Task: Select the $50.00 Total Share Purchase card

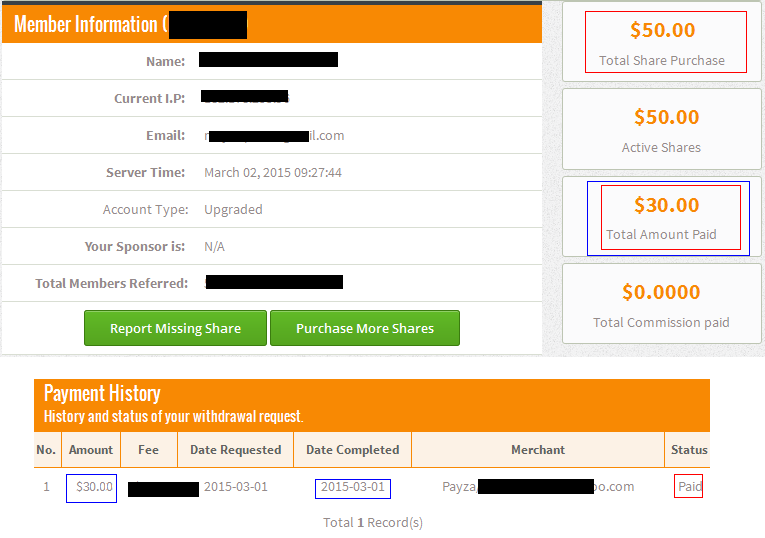Action: (661, 43)
